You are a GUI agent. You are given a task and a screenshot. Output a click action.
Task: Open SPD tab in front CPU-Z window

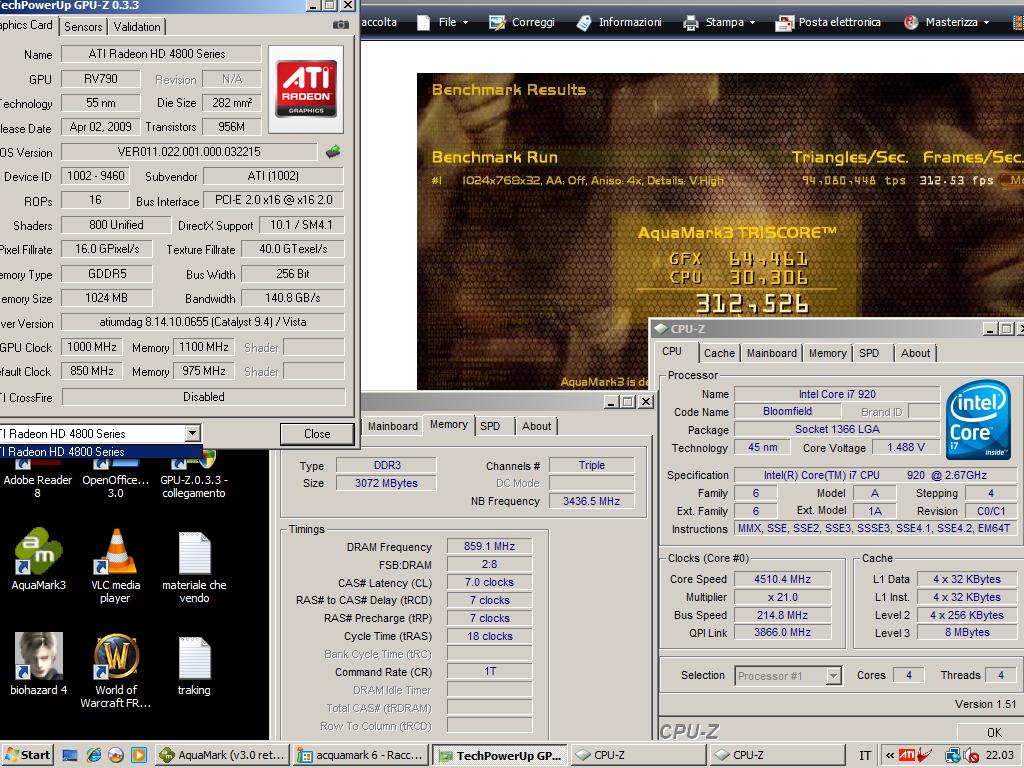click(x=869, y=353)
